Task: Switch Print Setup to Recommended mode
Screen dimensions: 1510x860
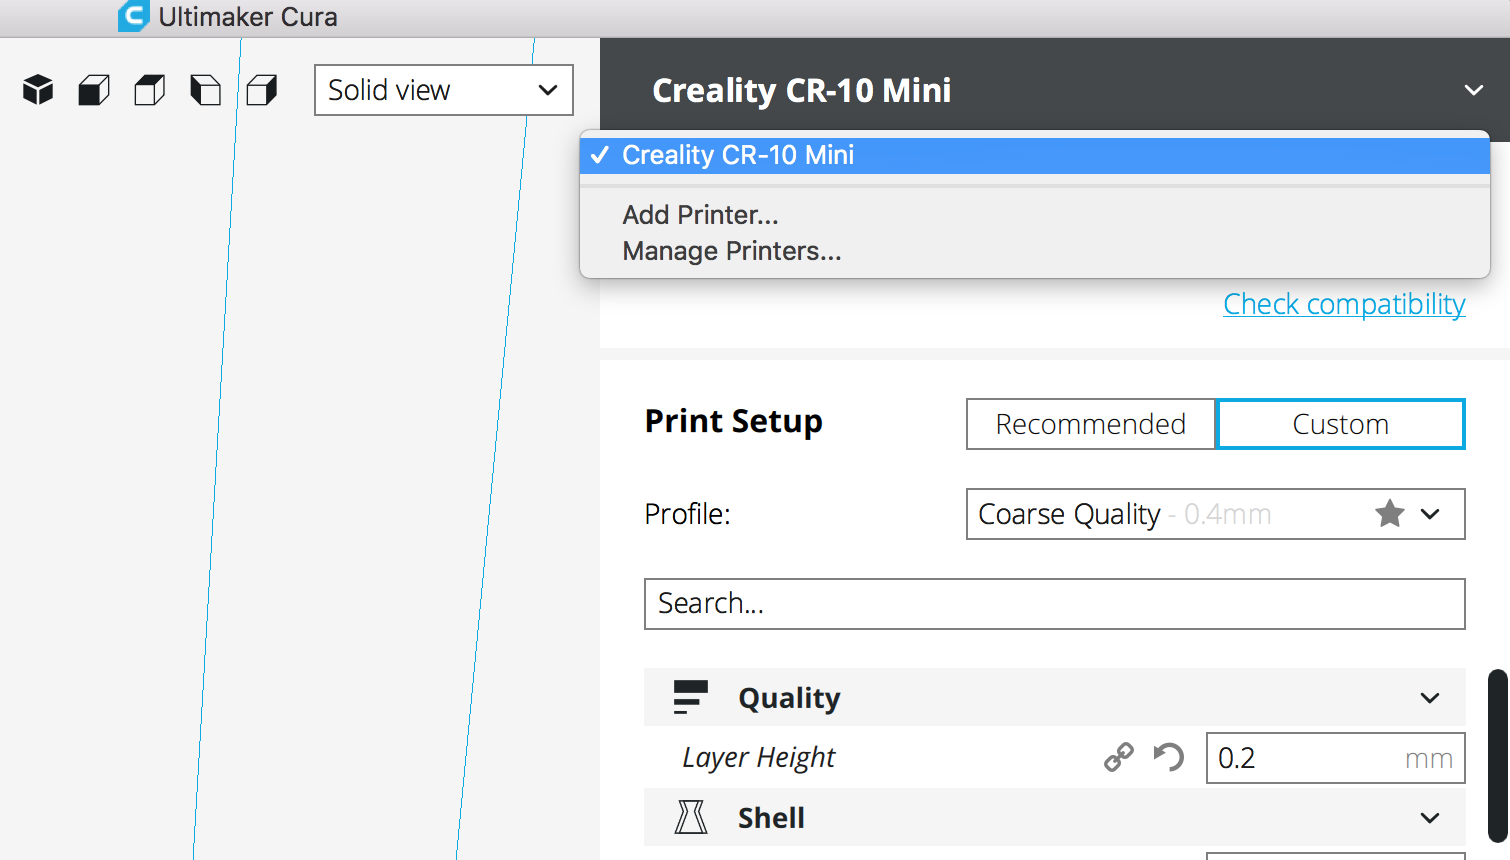Action: [x=1090, y=424]
